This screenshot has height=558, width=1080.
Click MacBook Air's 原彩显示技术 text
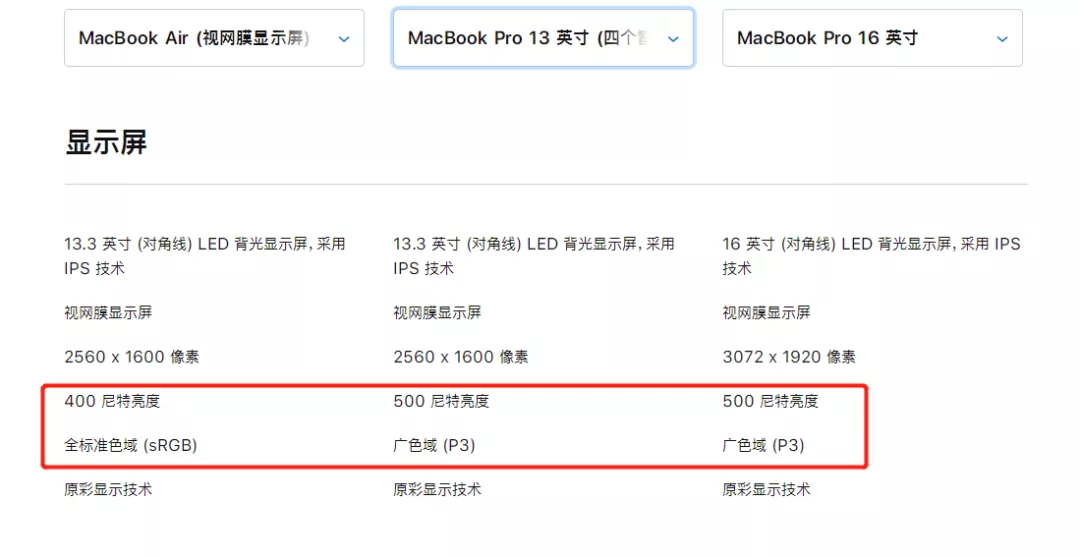coord(108,489)
